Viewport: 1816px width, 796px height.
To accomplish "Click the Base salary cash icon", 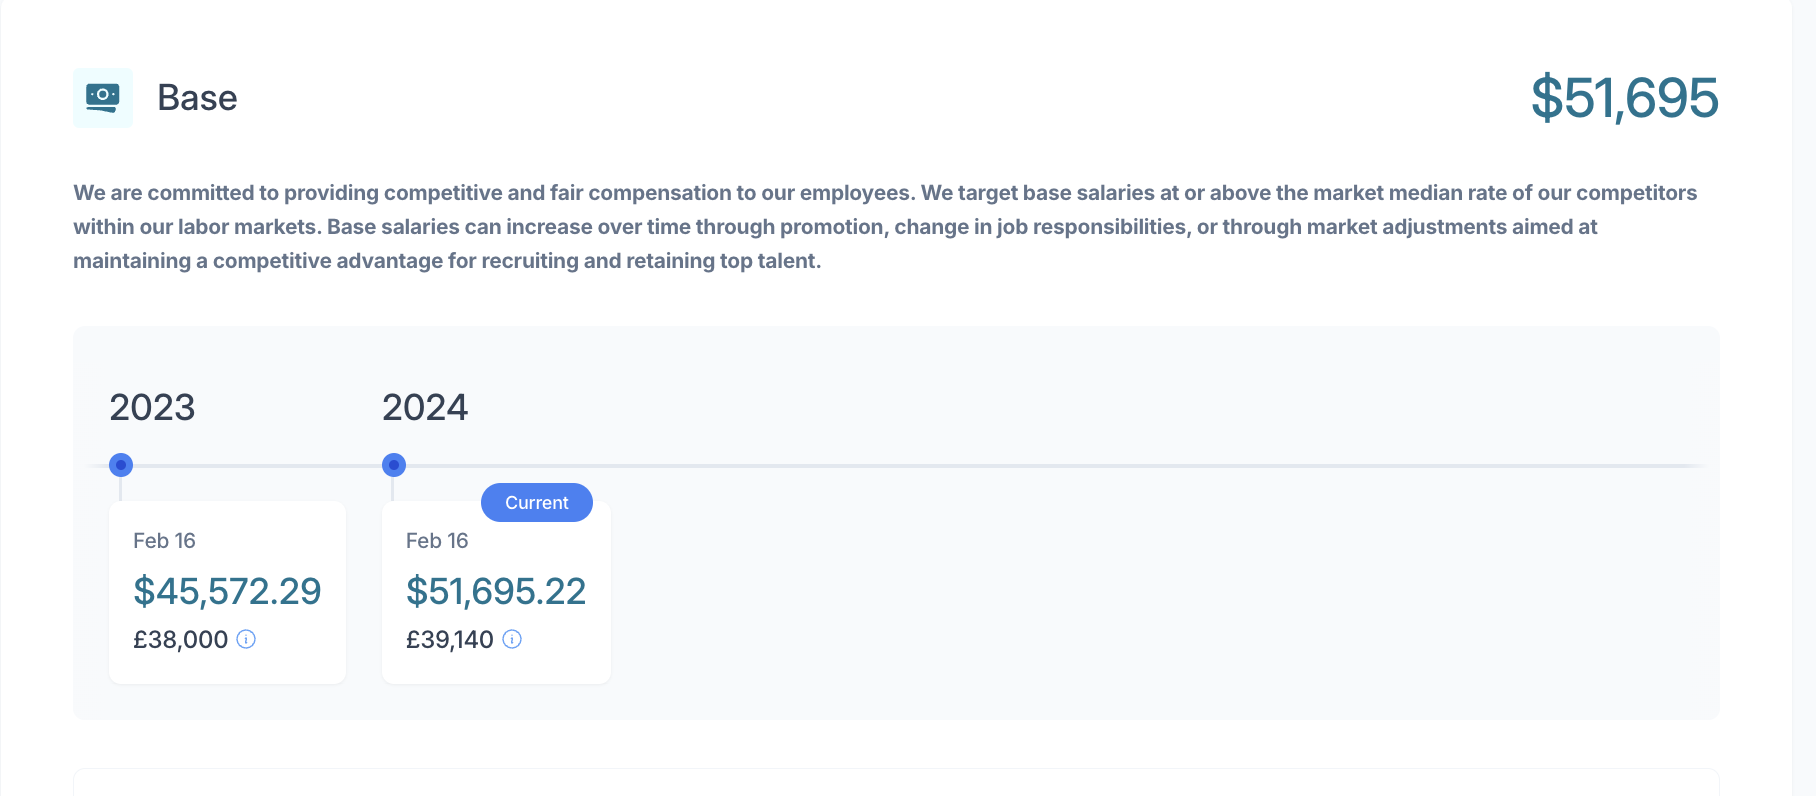I will pyautogui.click(x=103, y=98).
